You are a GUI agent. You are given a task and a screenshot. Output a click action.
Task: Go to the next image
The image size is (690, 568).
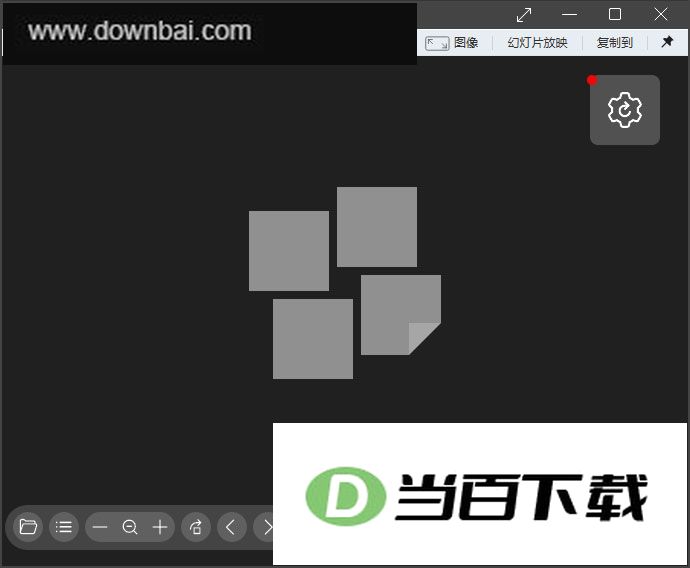click(x=264, y=527)
